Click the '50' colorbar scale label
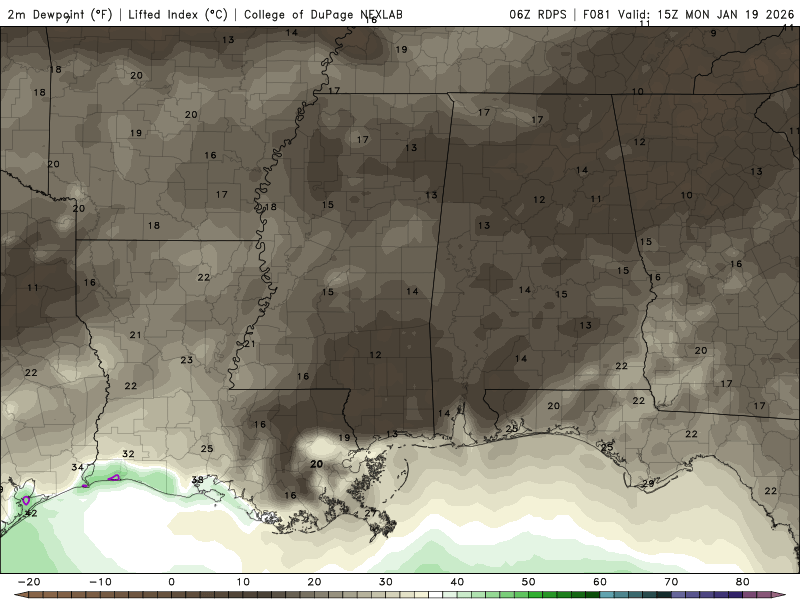Viewport: 800px width, 600px height. [529, 582]
